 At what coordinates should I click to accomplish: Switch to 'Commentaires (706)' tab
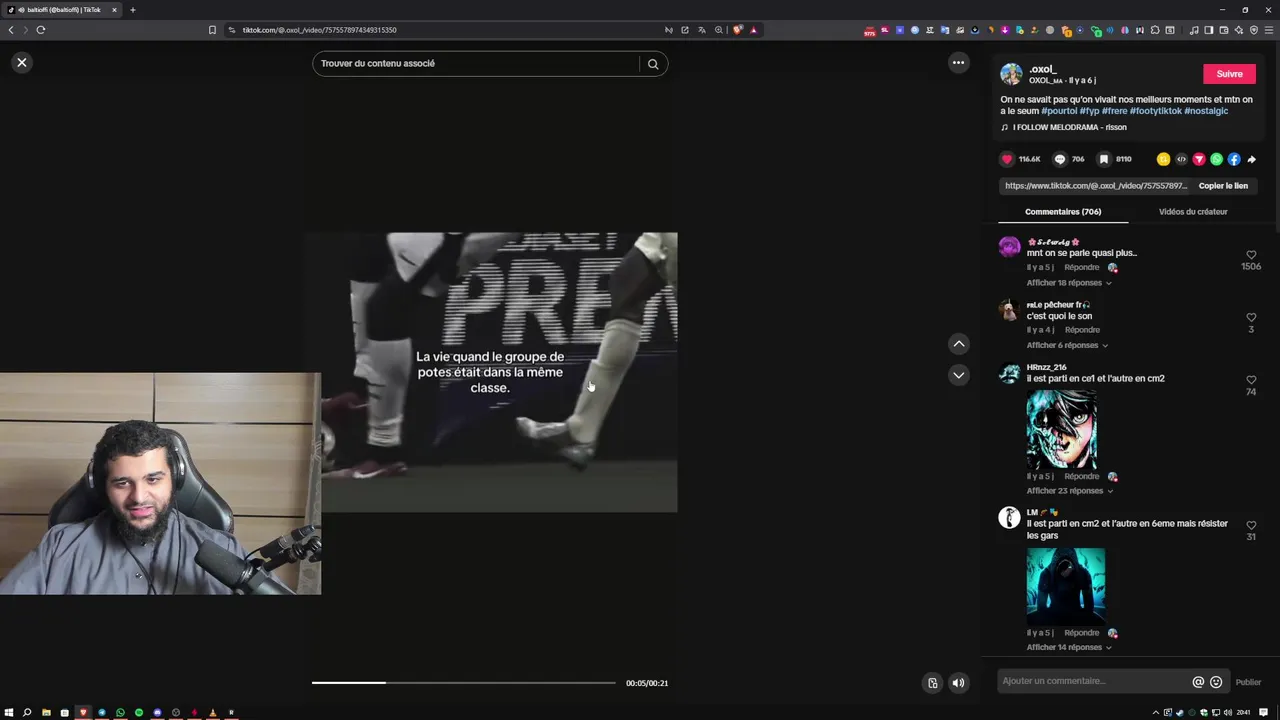[1063, 212]
